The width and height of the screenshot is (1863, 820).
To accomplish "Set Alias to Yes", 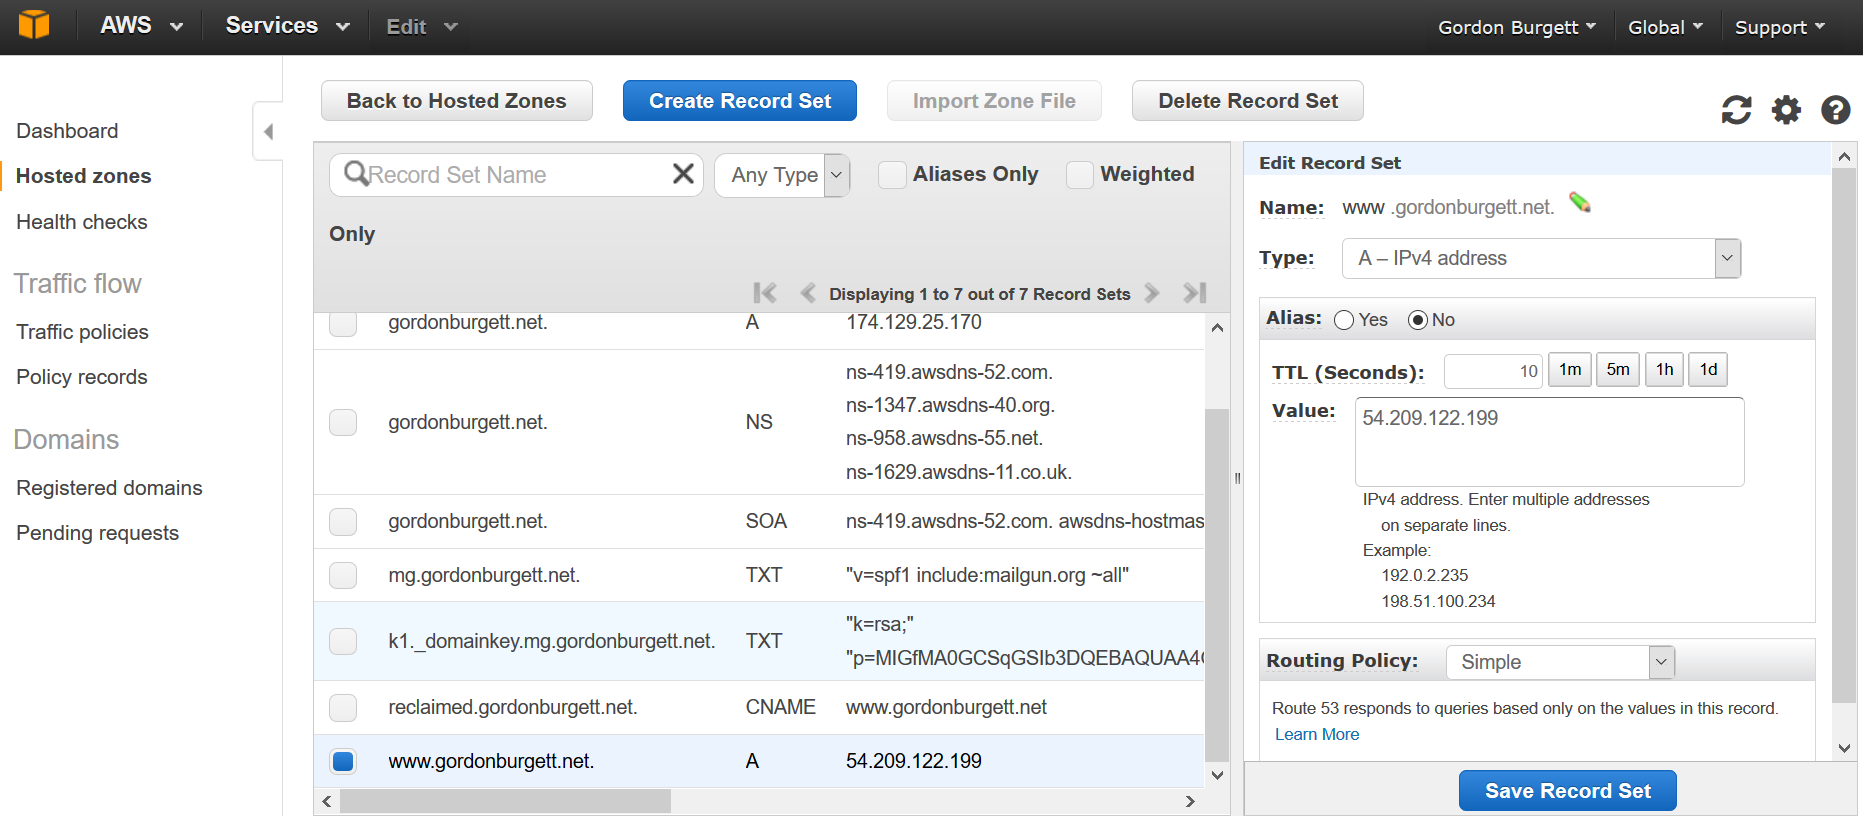I will click(x=1344, y=320).
